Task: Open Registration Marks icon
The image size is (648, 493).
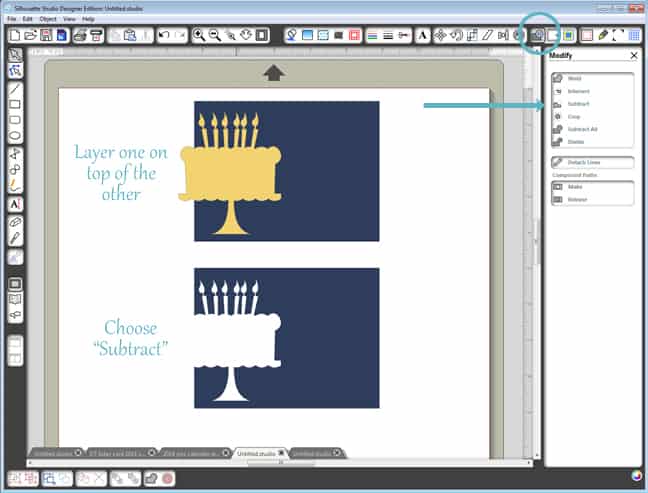Action: point(618,36)
